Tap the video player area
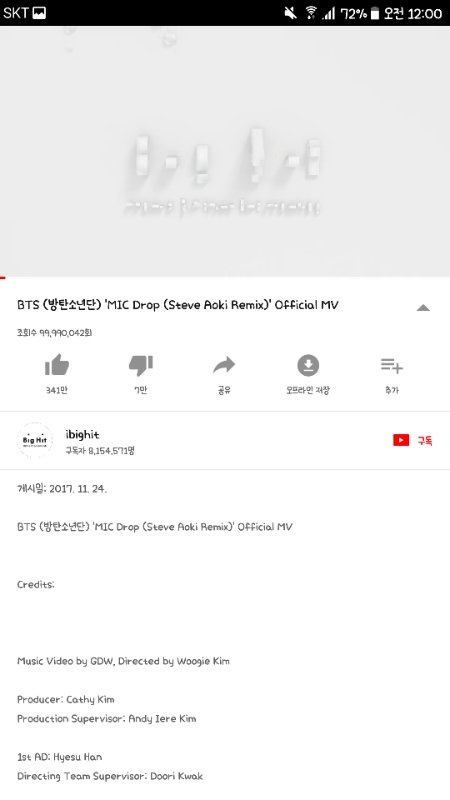450x800 pixels. click(x=225, y=151)
